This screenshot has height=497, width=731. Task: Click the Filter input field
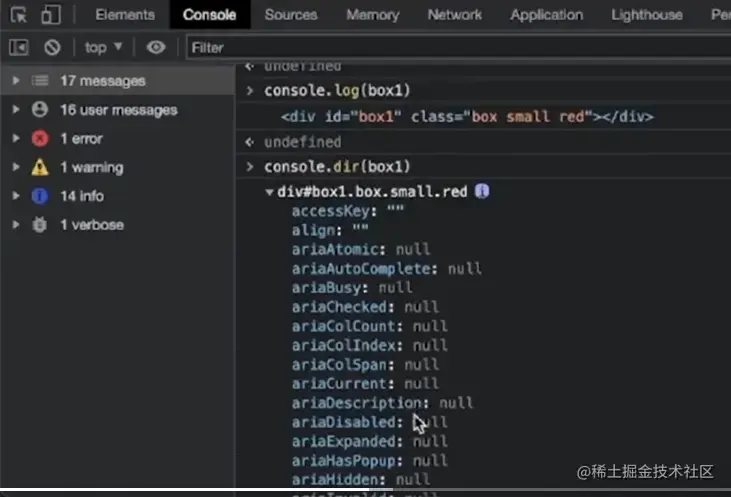coord(459,48)
